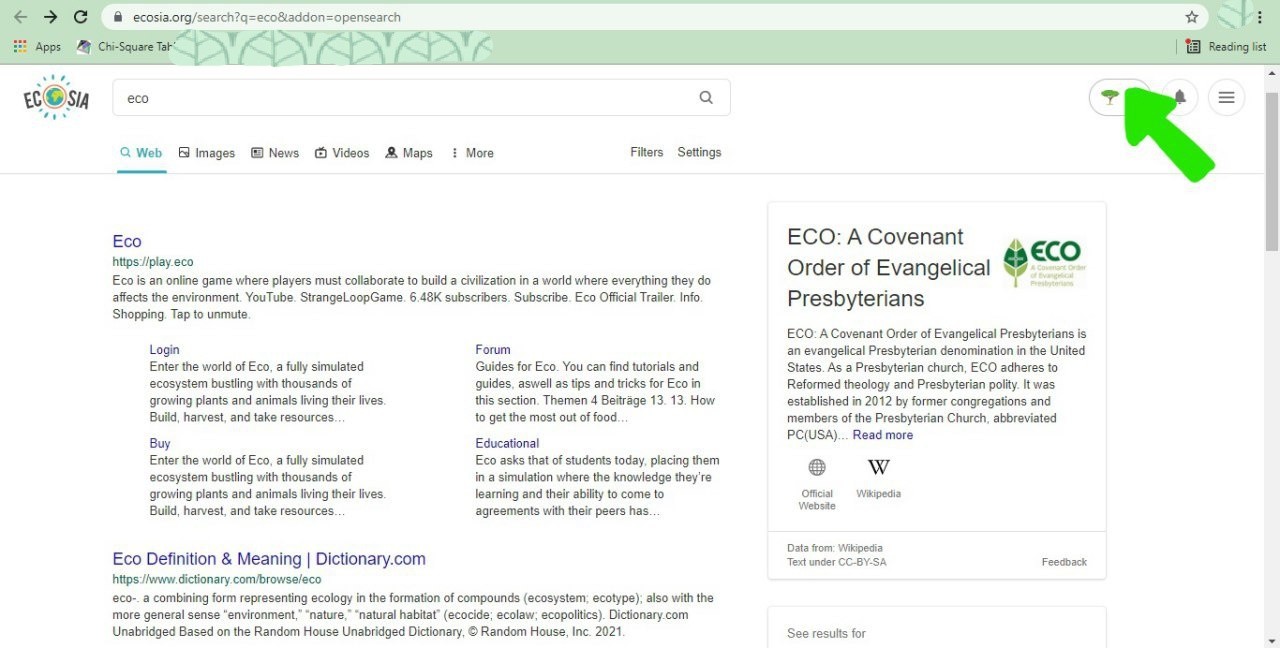
Task: Open the Filters option
Action: click(x=647, y=152)
